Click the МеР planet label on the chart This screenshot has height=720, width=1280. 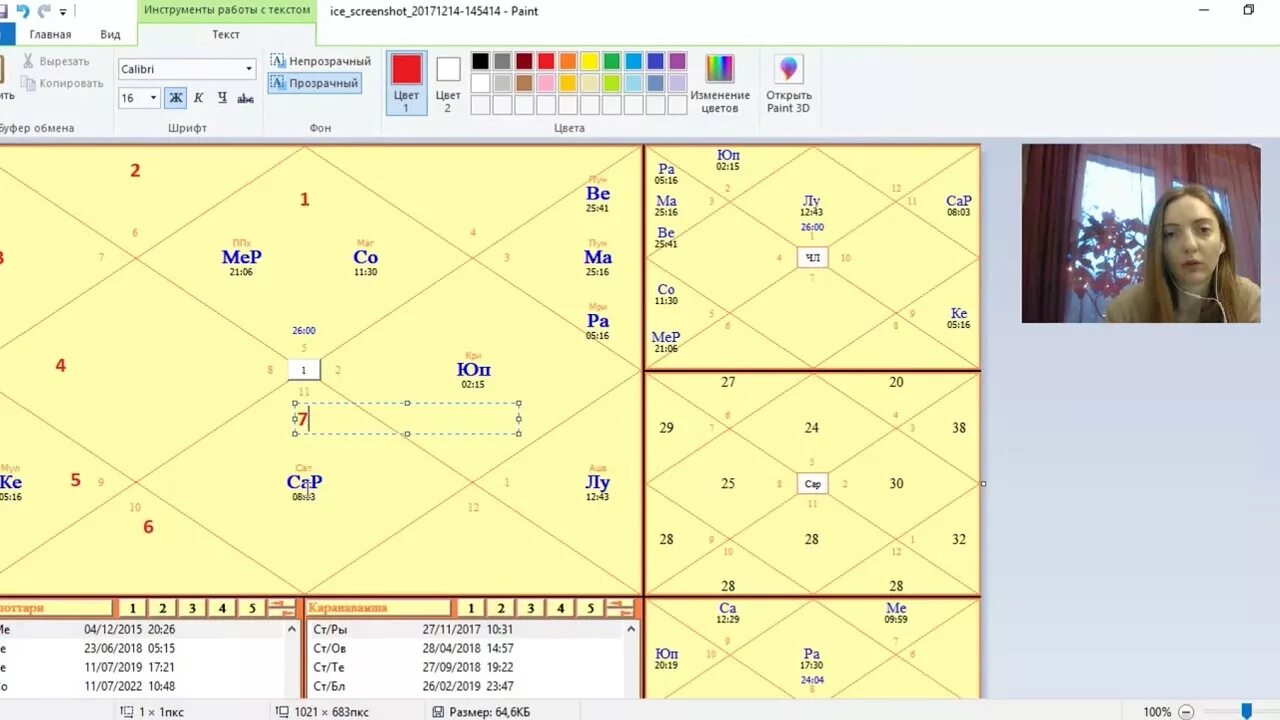[241, 257]
